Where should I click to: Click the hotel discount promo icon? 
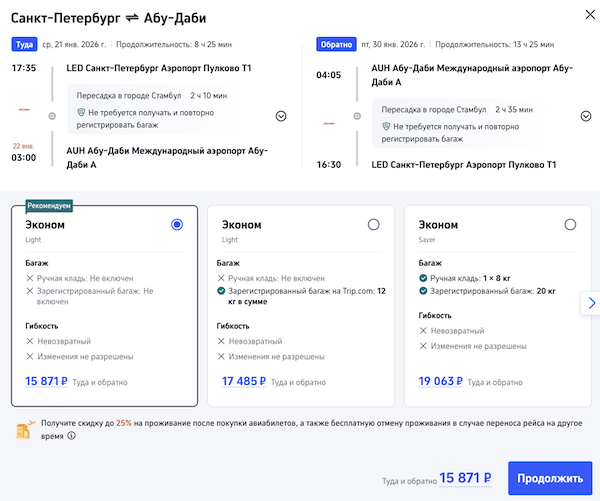point(25,430)
